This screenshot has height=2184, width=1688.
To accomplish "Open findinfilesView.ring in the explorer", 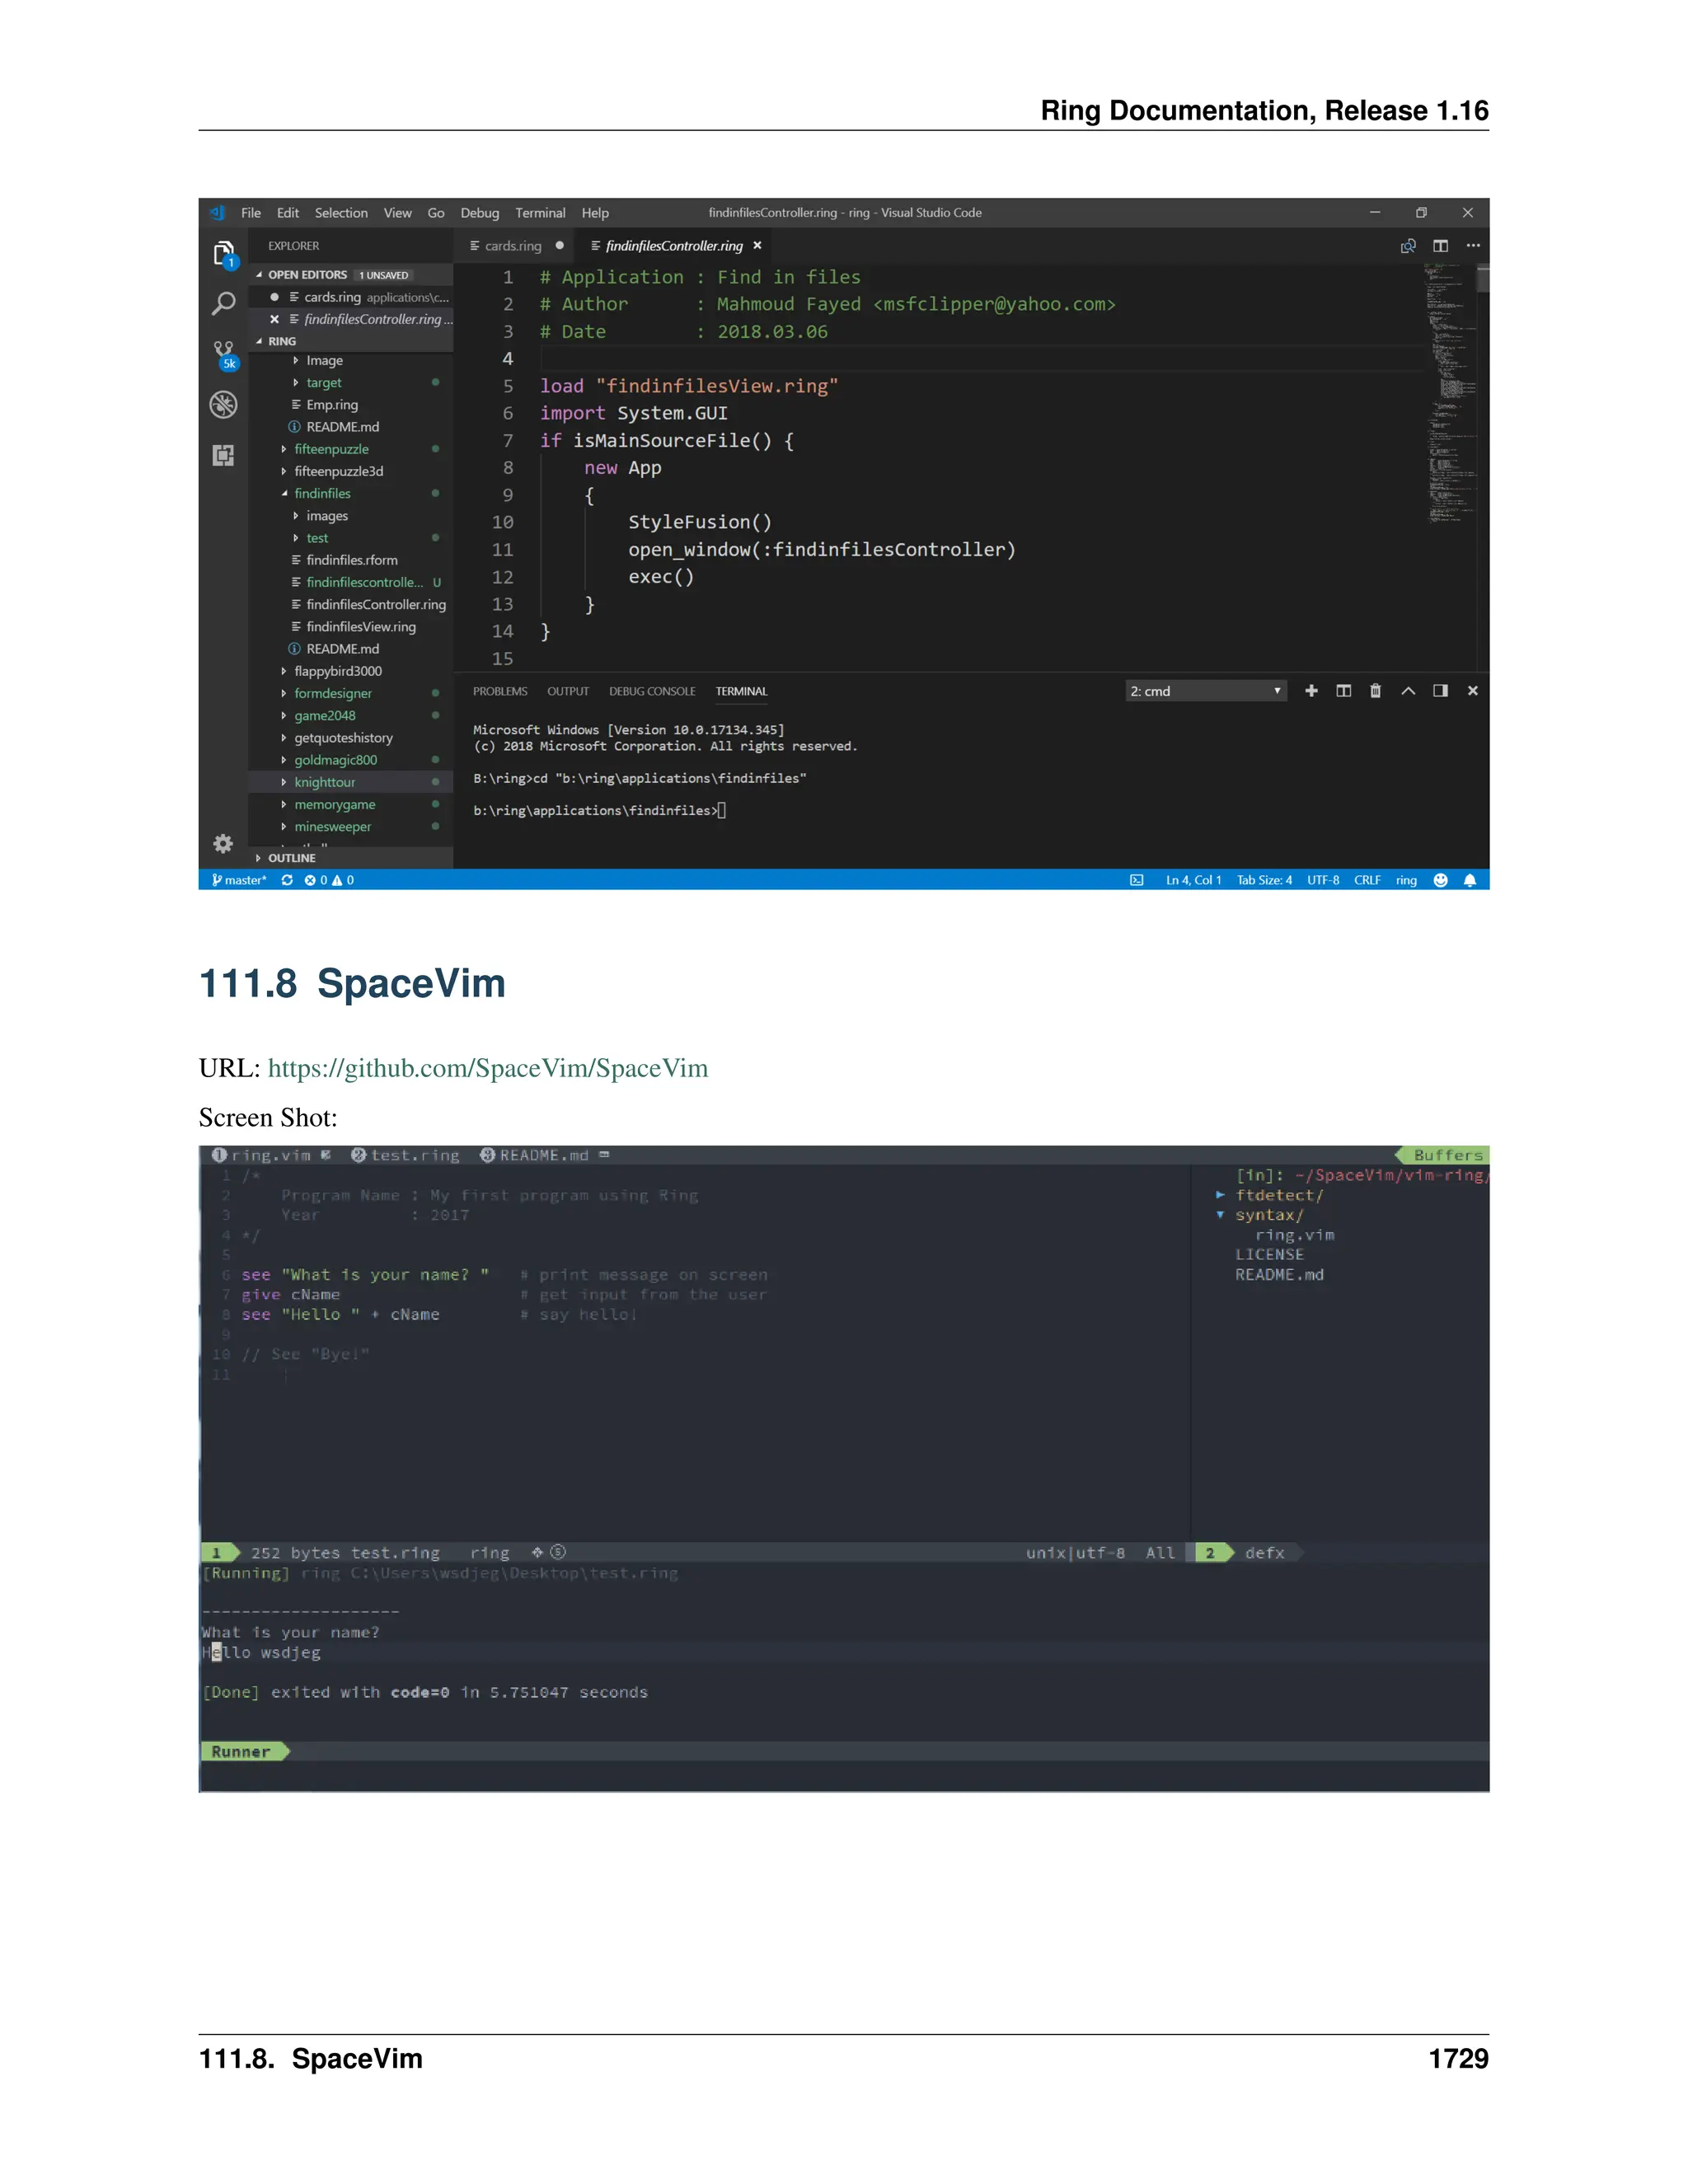I will (360, 627).
